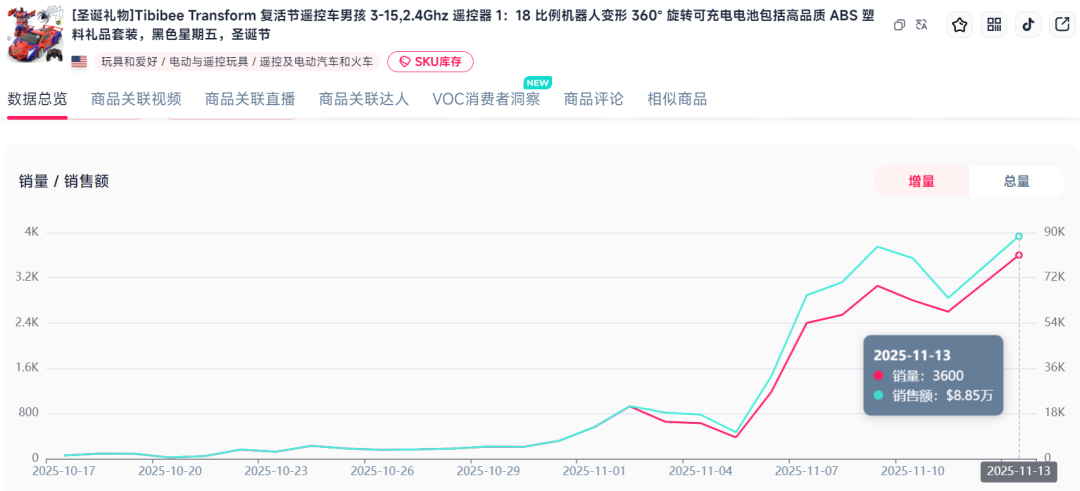
Task: Select the 数据总览 tab
Action: click(x=38, y=99)
